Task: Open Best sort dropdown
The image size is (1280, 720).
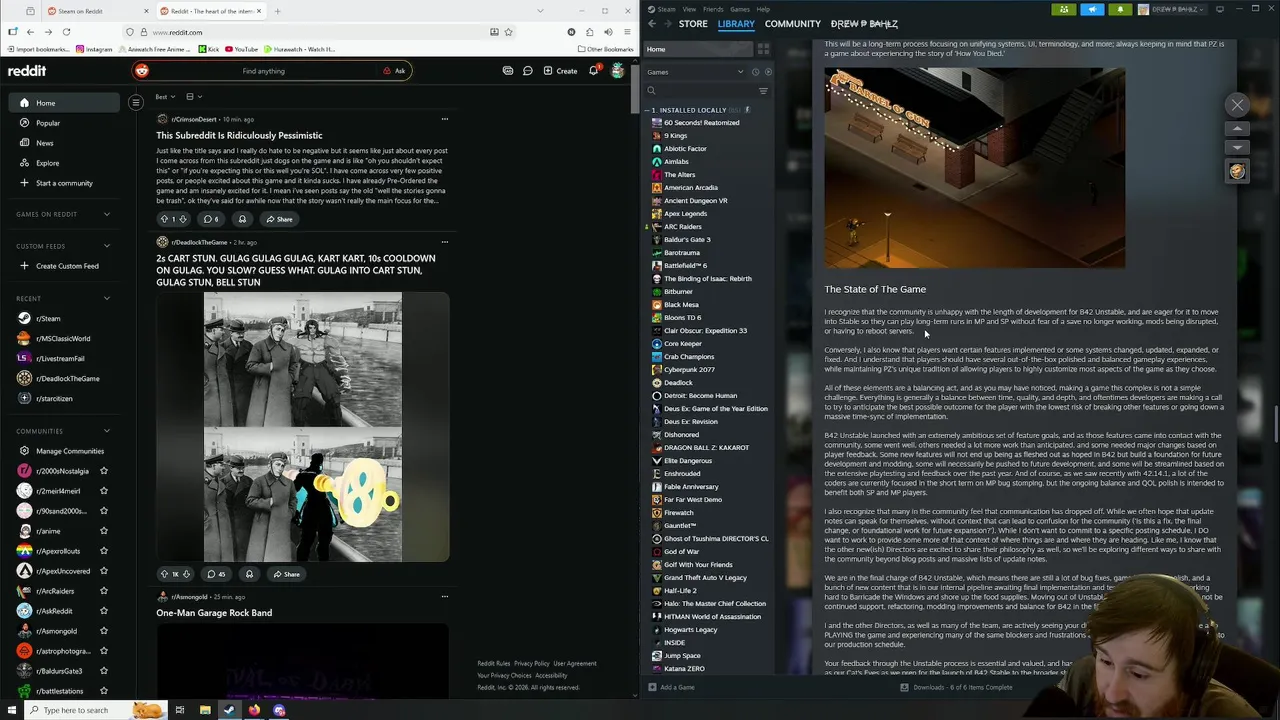Action: (166, 97)
